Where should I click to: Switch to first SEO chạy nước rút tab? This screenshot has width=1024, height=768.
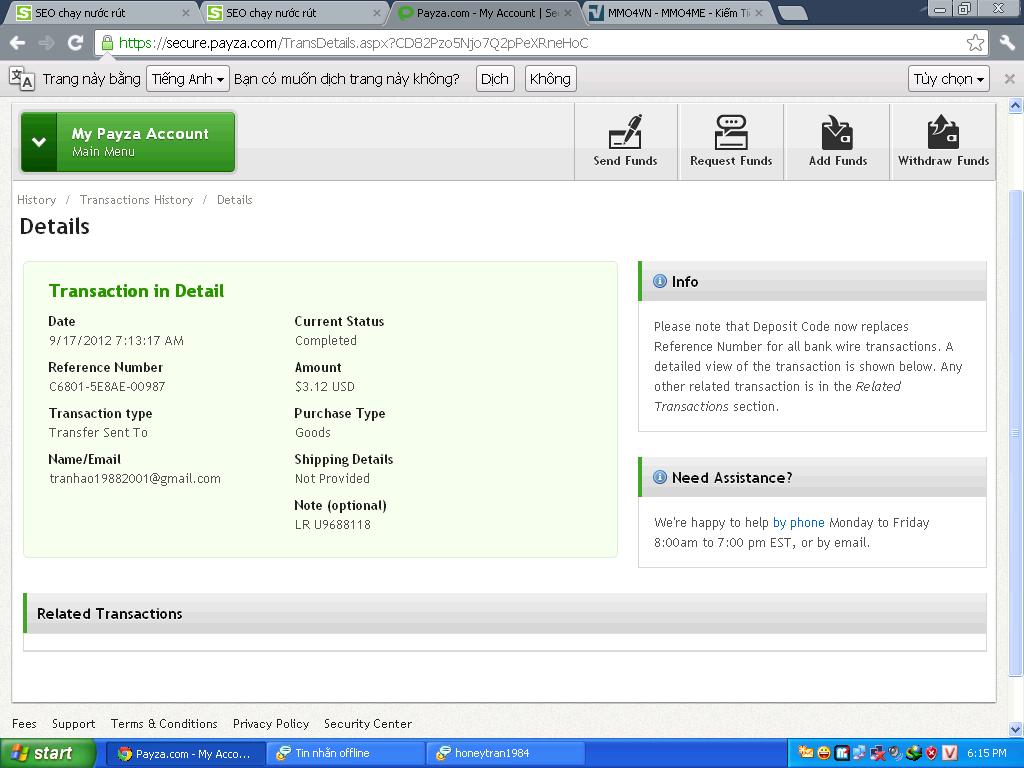(x=101, y=13)
